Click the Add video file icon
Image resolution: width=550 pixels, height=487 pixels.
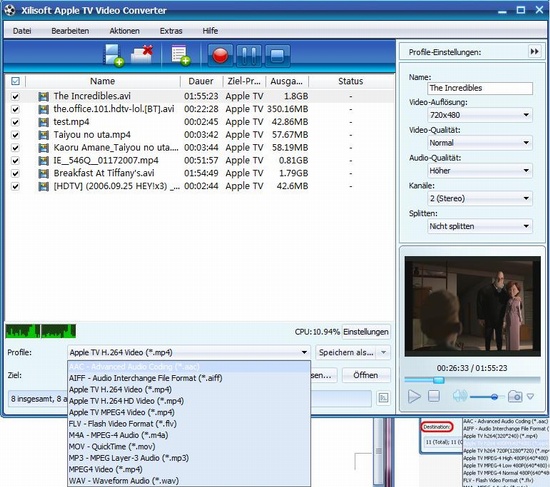pyautogui.click(x=114, y=55)
